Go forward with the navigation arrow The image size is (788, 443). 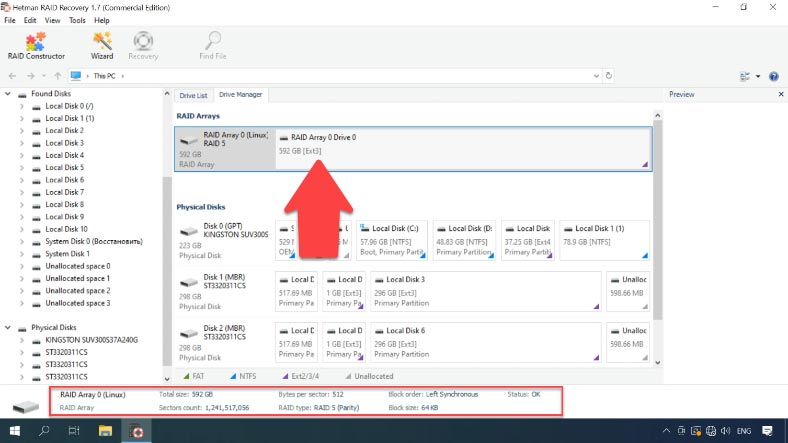pos(31,76)
